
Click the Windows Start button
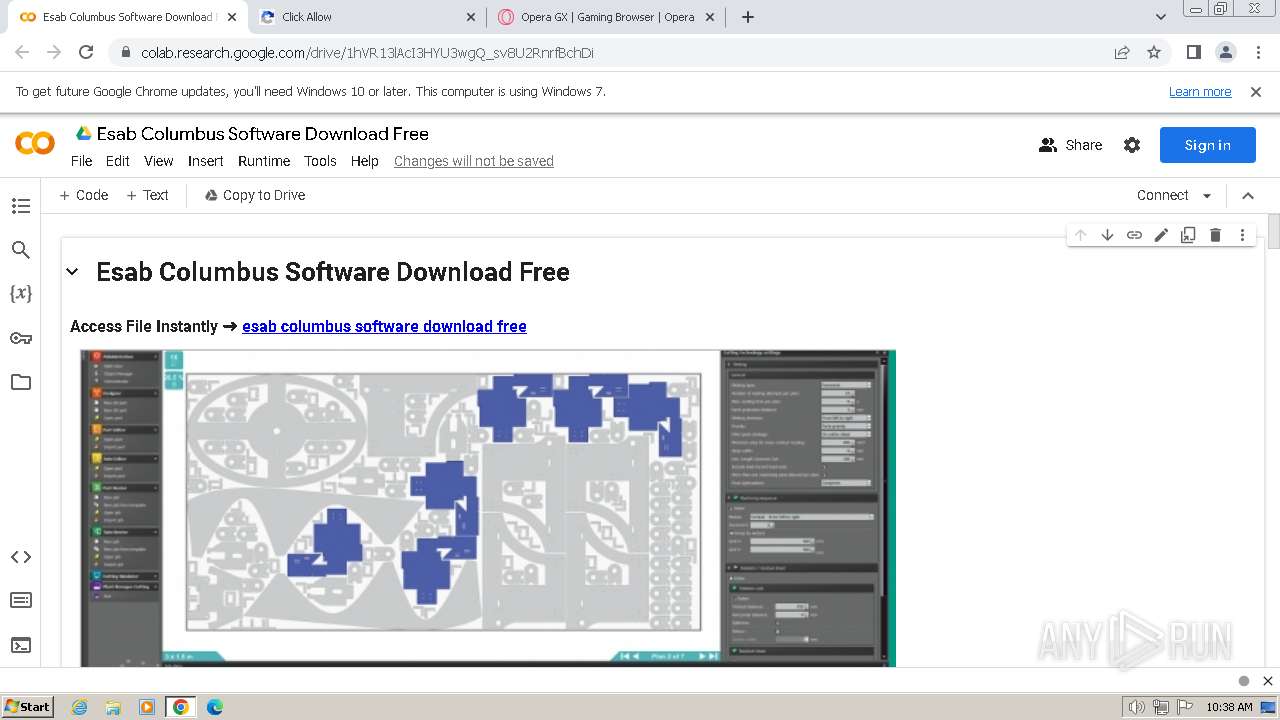27,707
